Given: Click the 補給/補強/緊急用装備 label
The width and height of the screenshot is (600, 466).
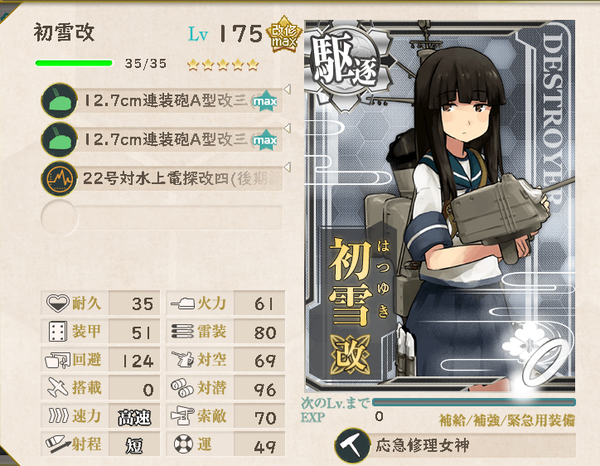Looking at the screenshot, I should (x=507, y=420).
